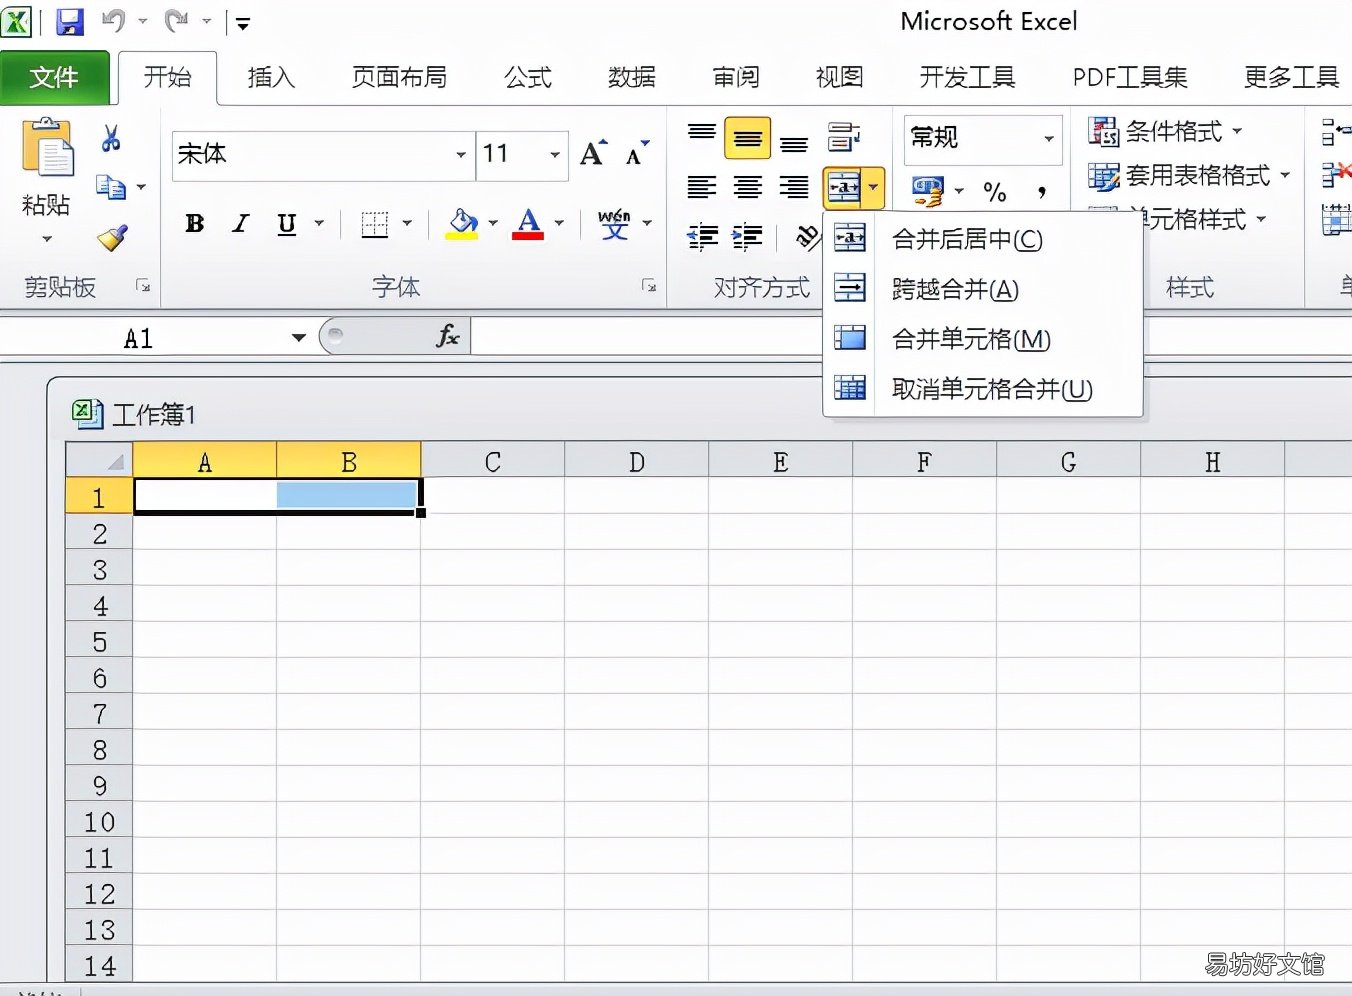Open the font dialog launcher in 字体 group
The image size is (1352, 996).
pyautogui.click(x=649, y=286)
